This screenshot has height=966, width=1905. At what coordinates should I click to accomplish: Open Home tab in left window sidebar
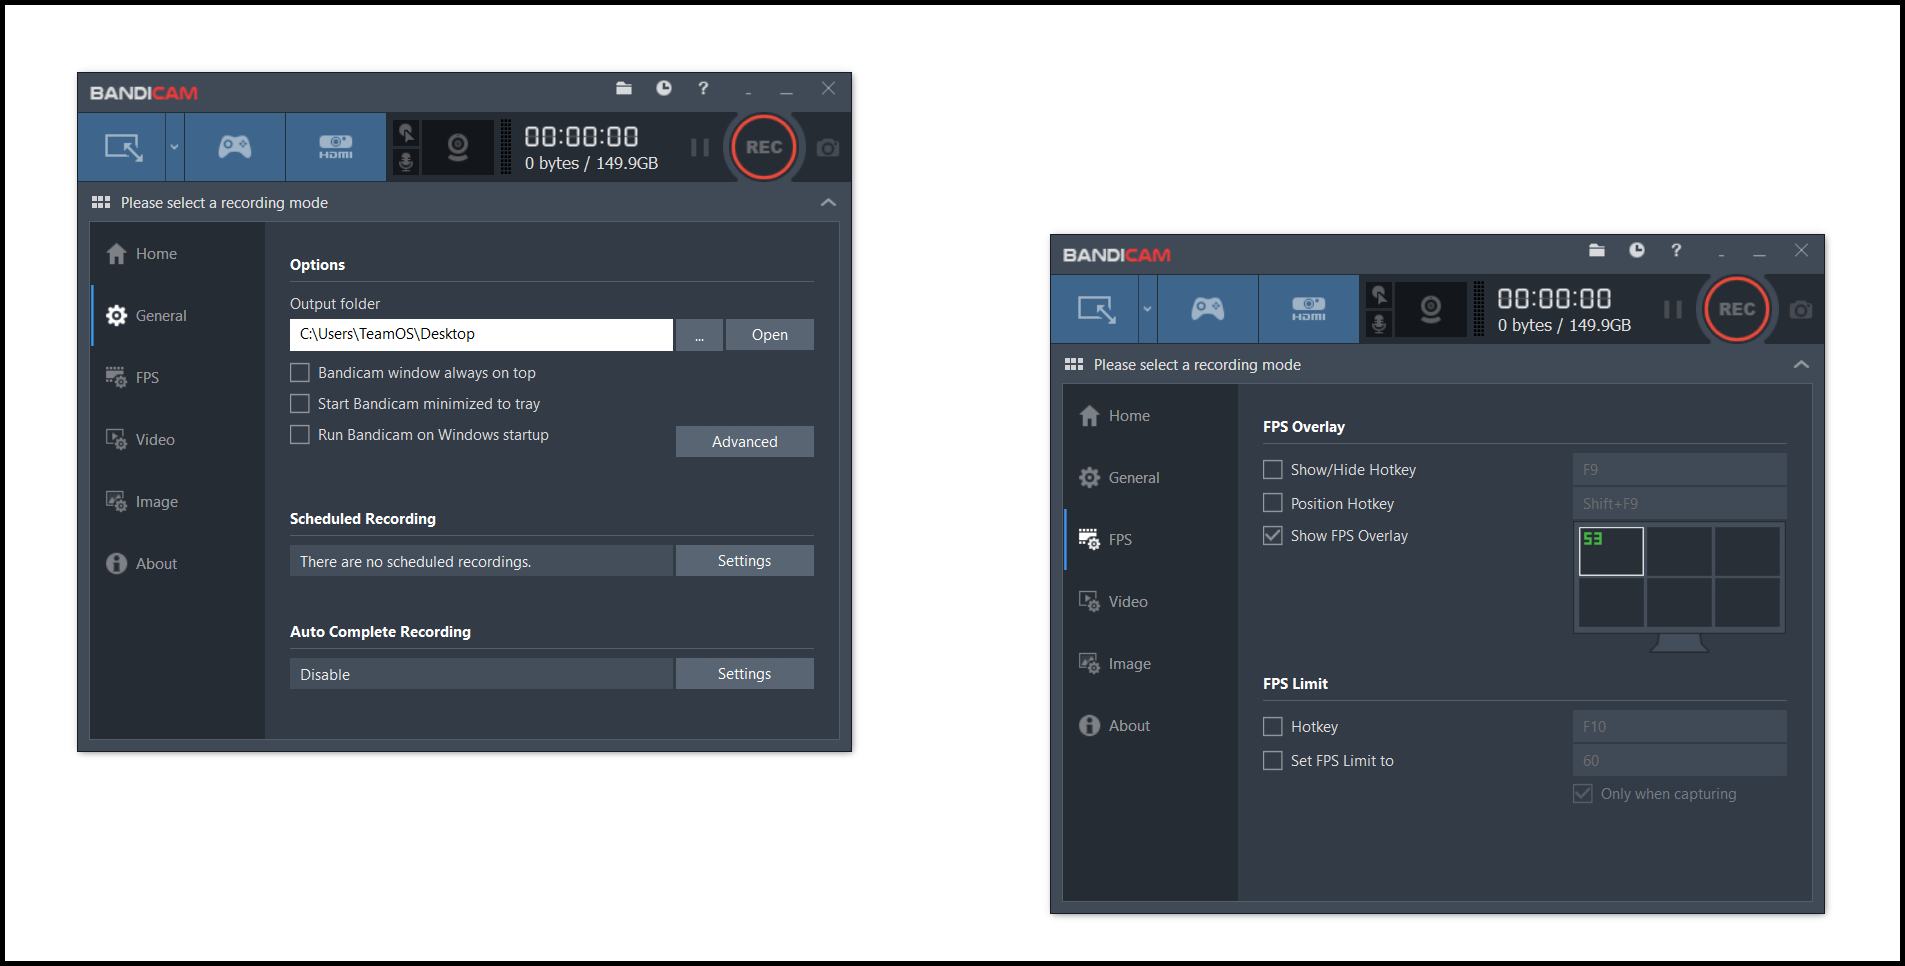[x=178, y=254]
